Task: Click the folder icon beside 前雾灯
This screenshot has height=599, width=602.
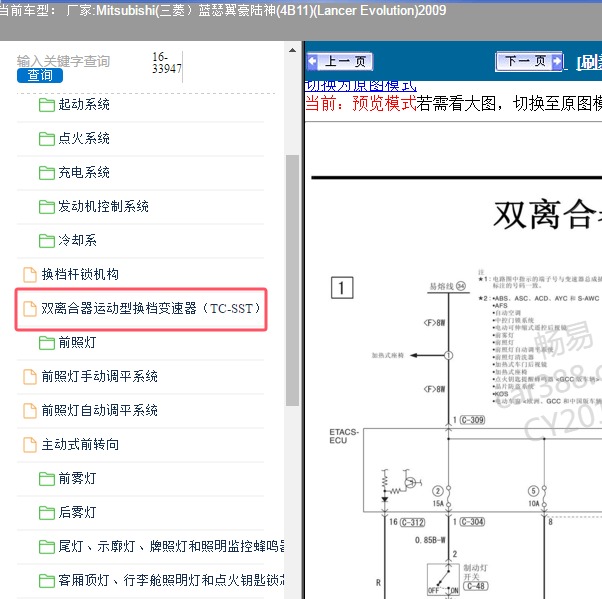Action: click(x=46, y=479)
